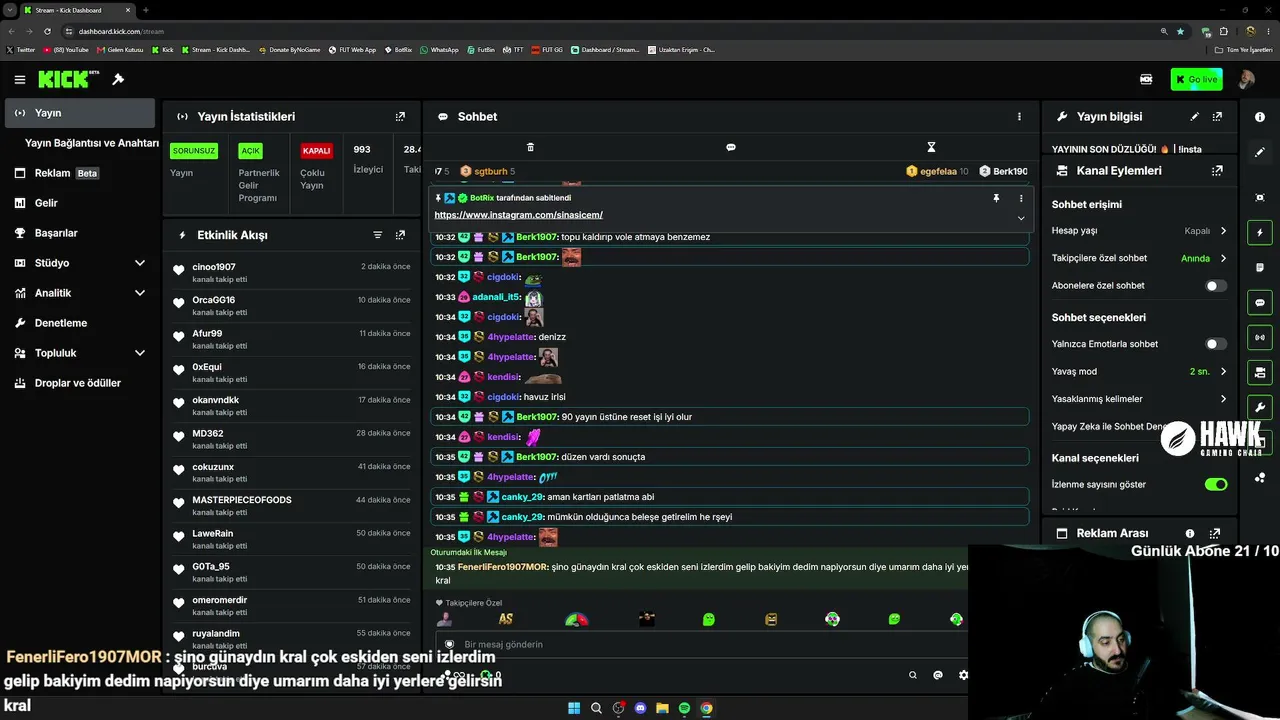
Task: Click the message input field
Action: click(700, 645)
